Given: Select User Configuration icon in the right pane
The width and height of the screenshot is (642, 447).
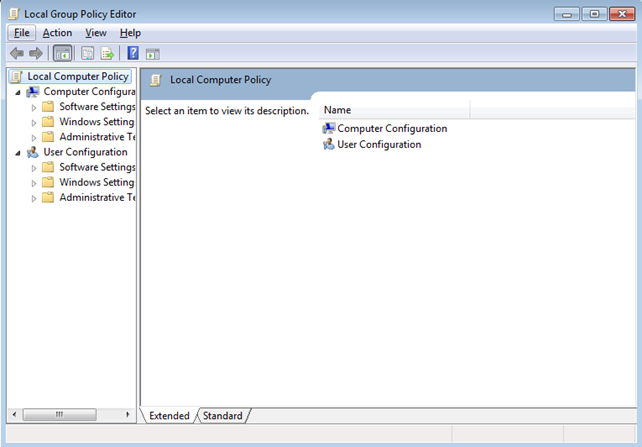Looking at the screenshot, I should click(x=329, y=144).
